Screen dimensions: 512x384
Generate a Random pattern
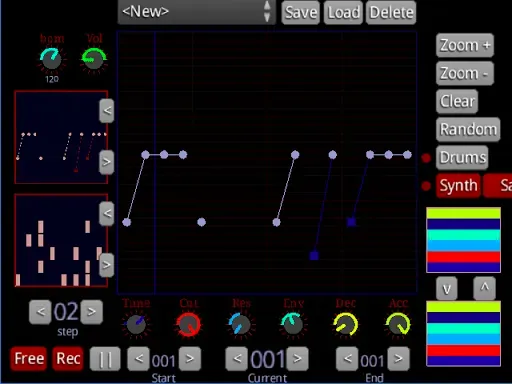coord(468,129)
